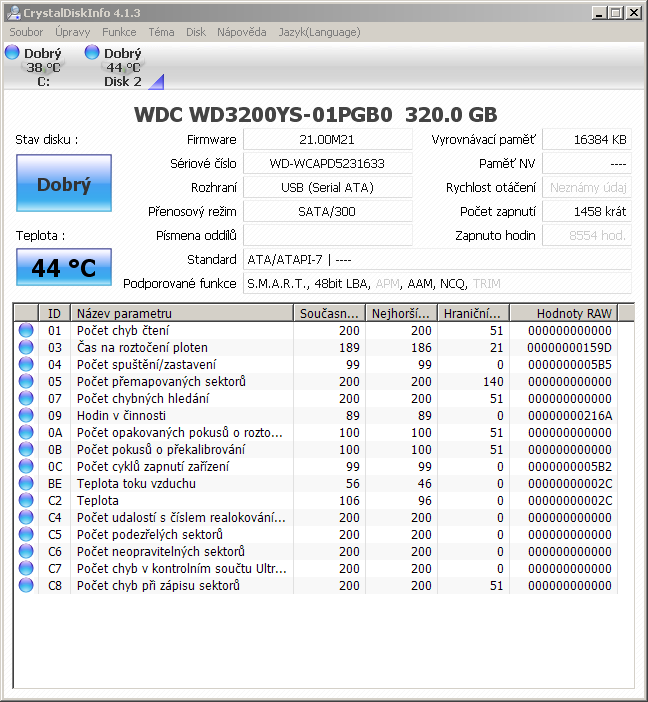Screen dimensions: 648x702
Task: Select the Disk 2 status orb
Action: coord(92,52)
